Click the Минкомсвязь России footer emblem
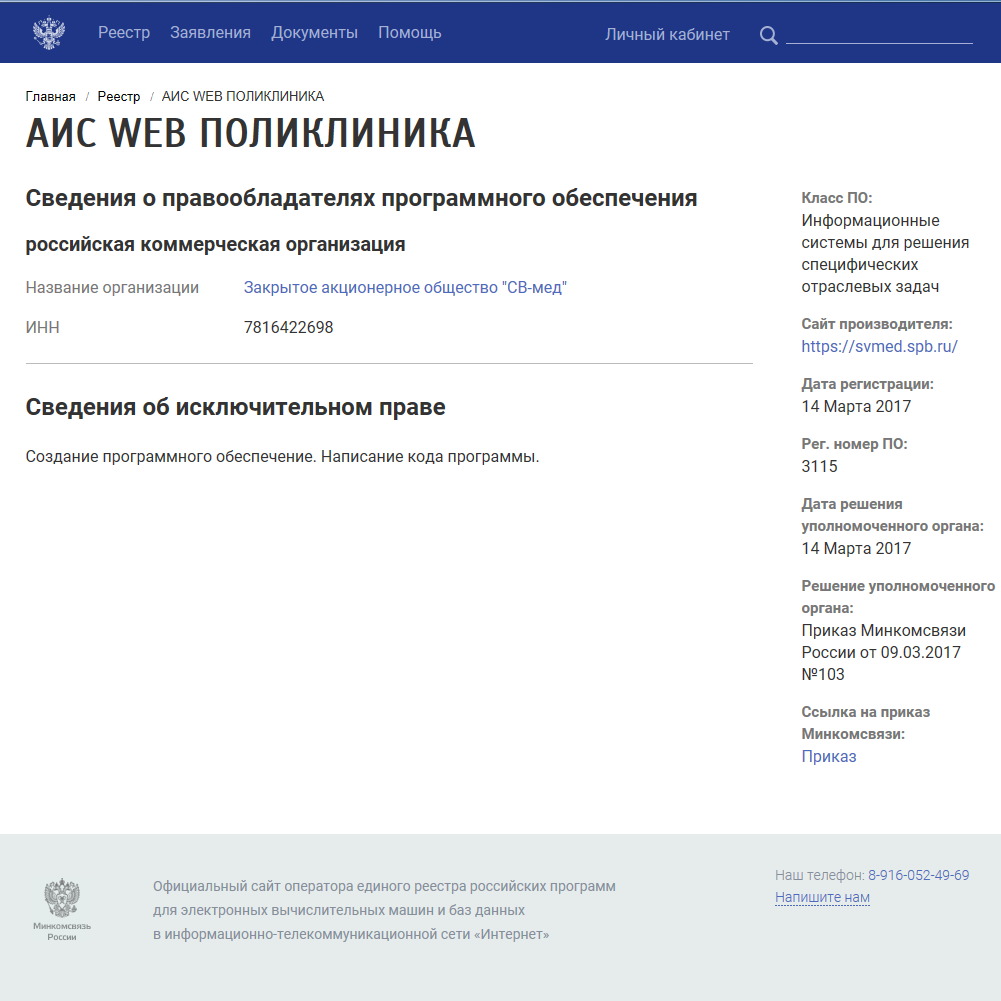Screen dimensions: 1001x1001 coord(62,909)
